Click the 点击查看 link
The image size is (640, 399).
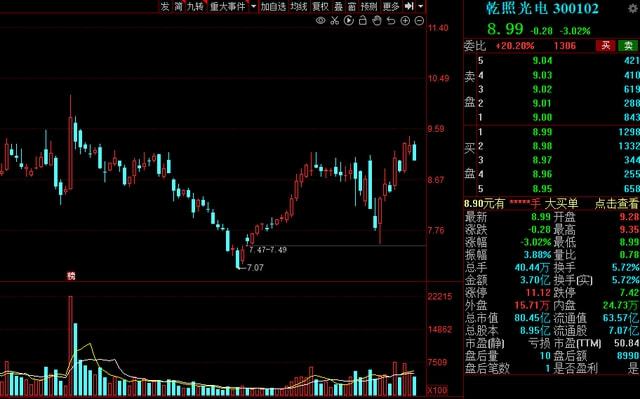pyautogui.click(x=616, y=203)
